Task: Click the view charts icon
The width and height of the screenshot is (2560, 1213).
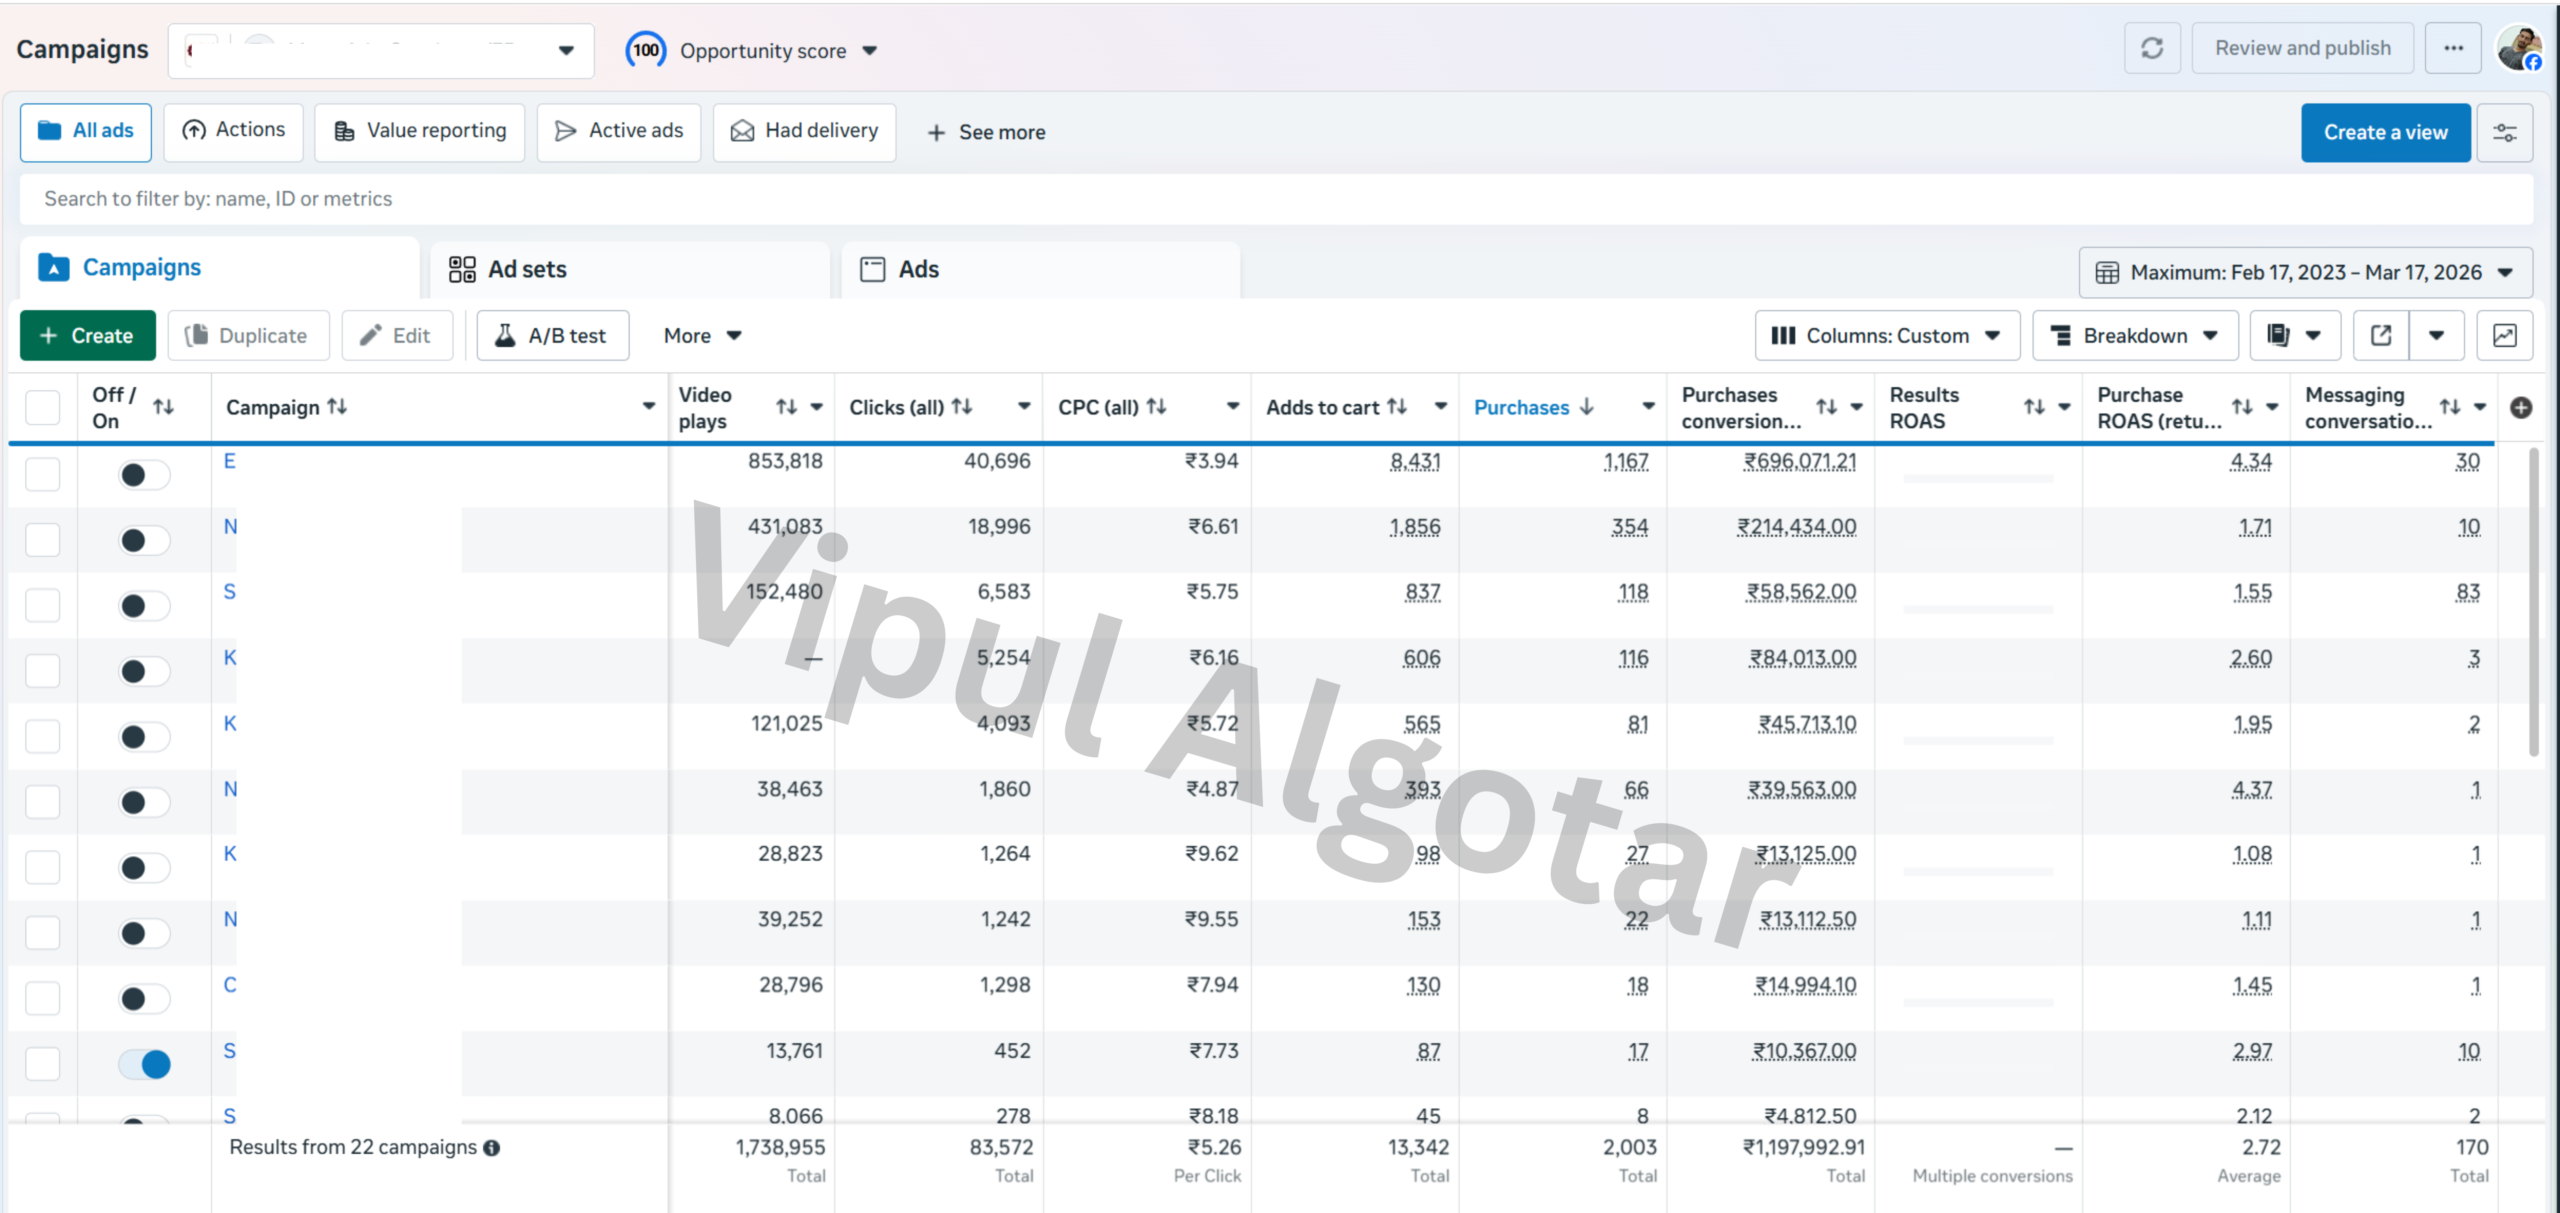Action: (x=2506, y=335)
